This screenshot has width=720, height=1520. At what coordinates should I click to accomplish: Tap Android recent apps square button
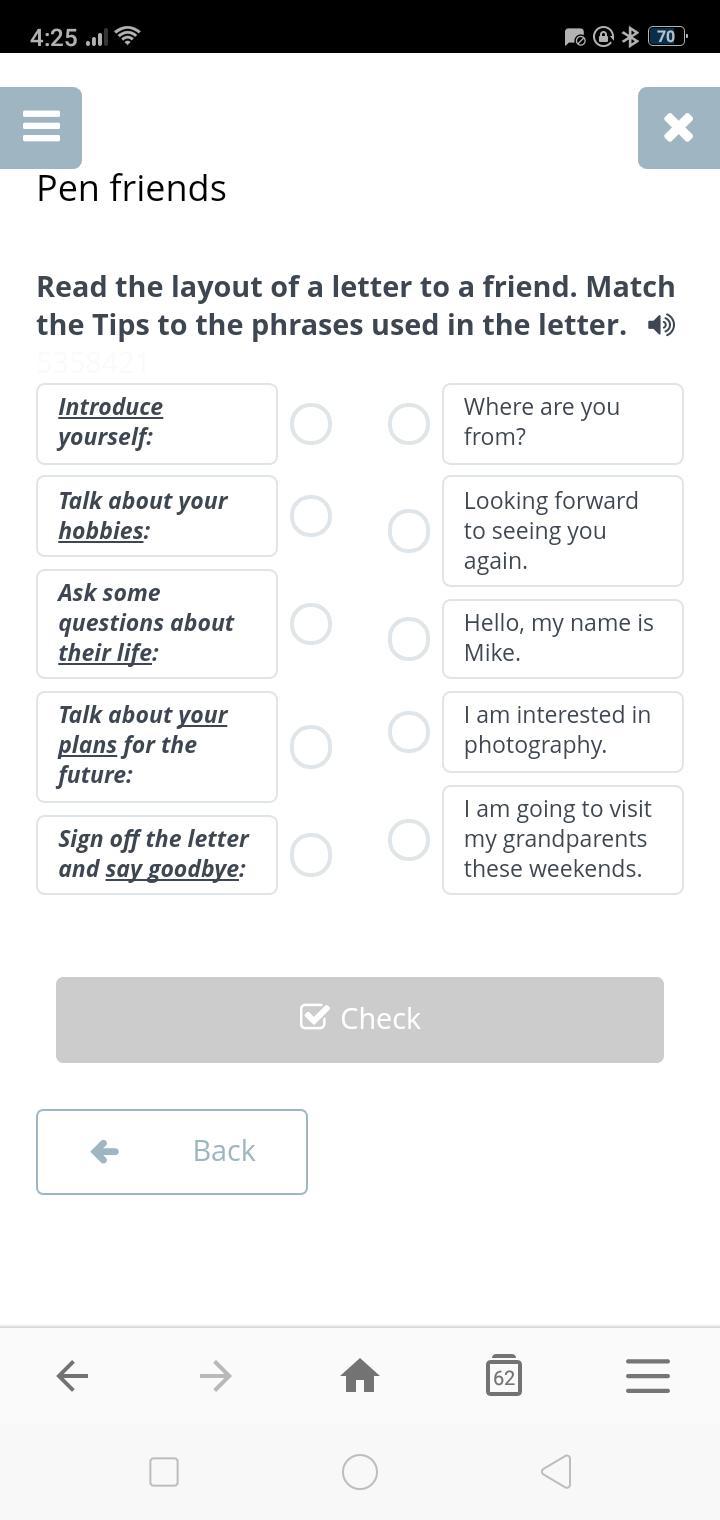164,1472
